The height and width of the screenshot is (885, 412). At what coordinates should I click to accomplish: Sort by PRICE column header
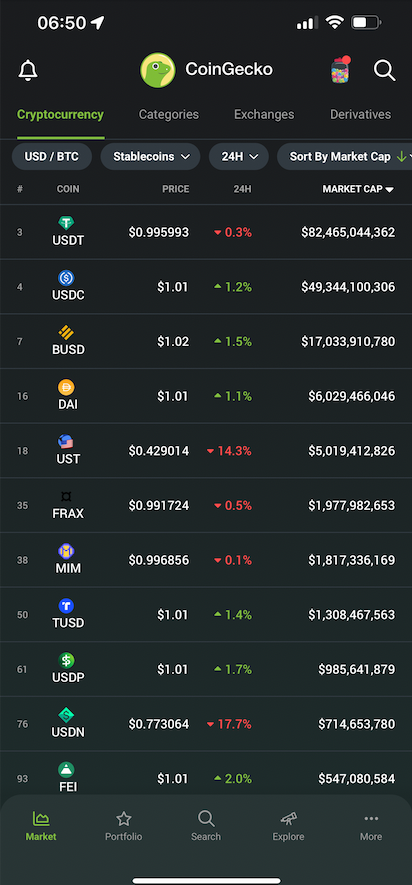pos(176,189)
